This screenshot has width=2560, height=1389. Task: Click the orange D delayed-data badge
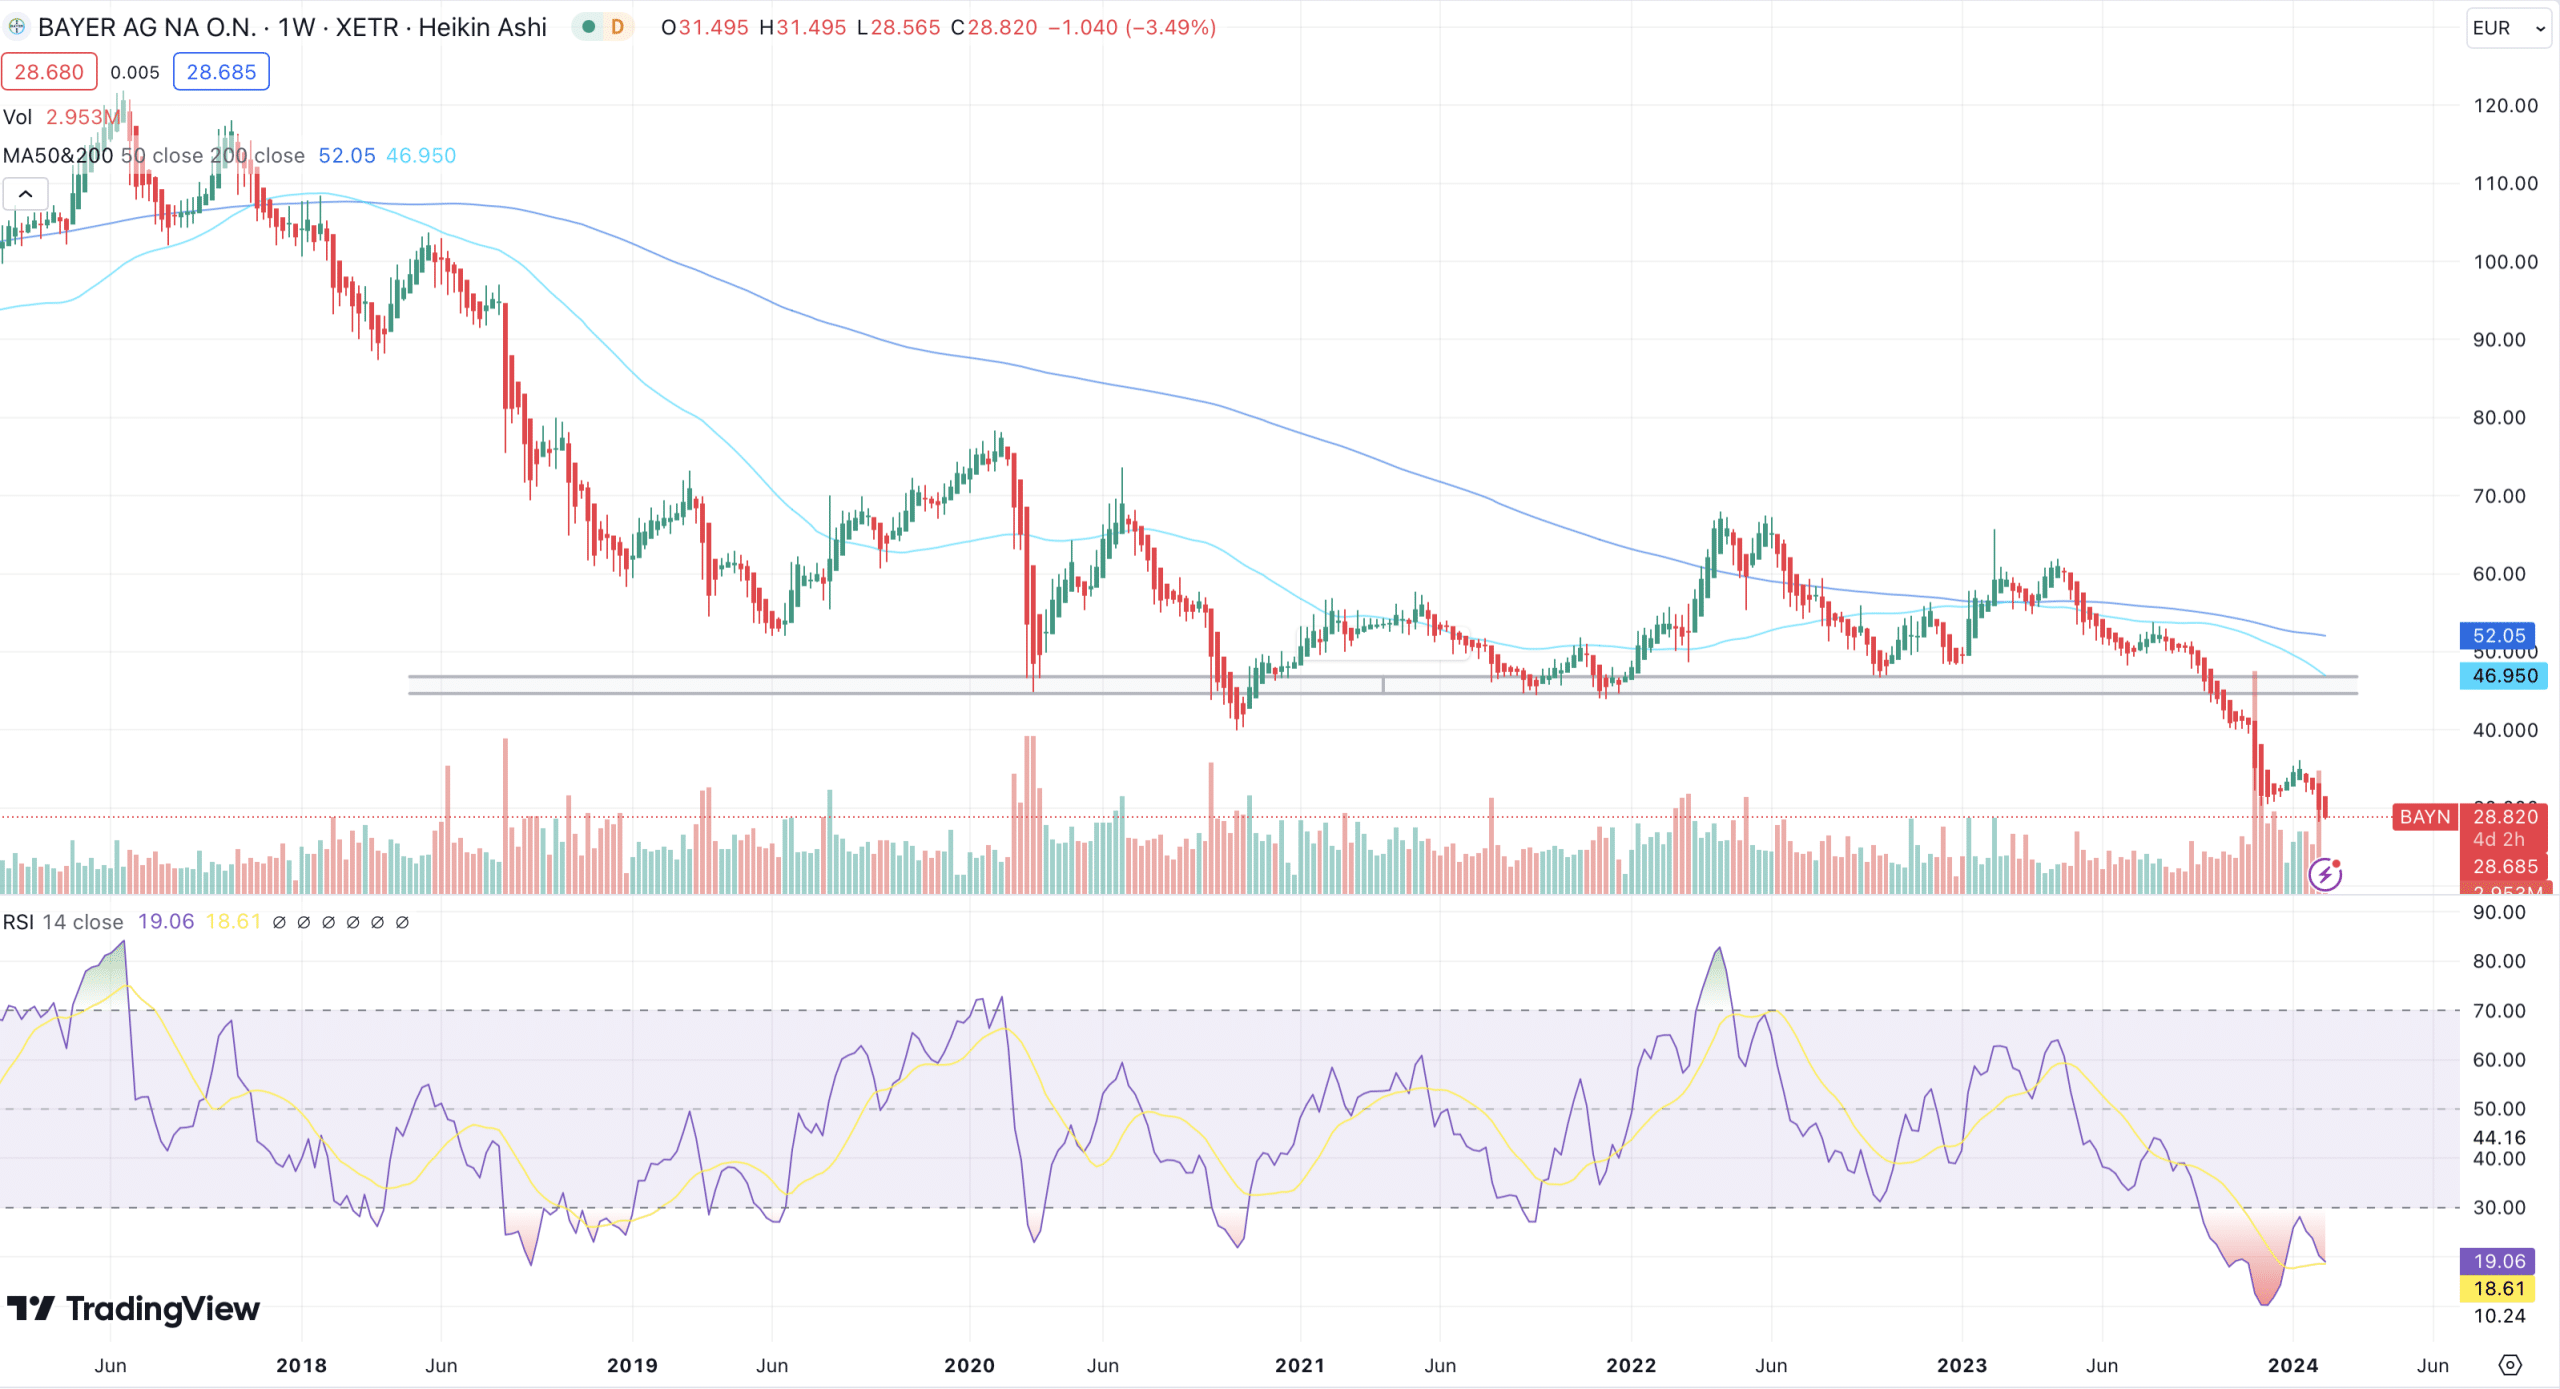617,27
